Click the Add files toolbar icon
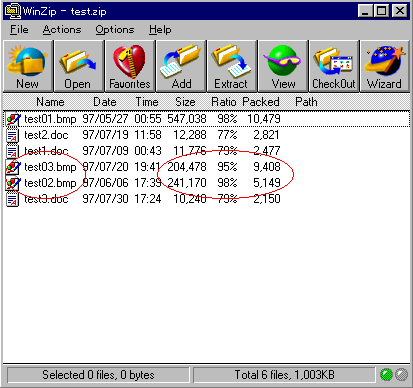413x388 pixels. click(x=181, y=66)
